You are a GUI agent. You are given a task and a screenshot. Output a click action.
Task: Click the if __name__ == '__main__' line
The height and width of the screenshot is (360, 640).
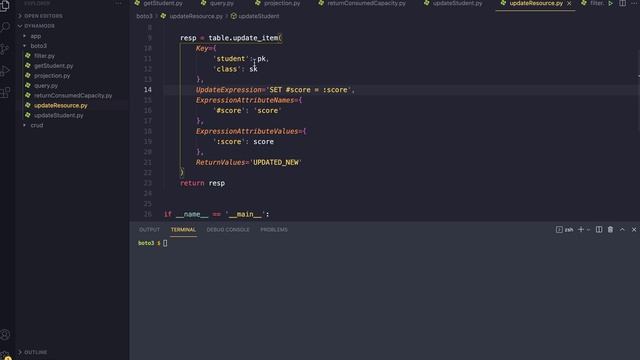pos(216,214)
